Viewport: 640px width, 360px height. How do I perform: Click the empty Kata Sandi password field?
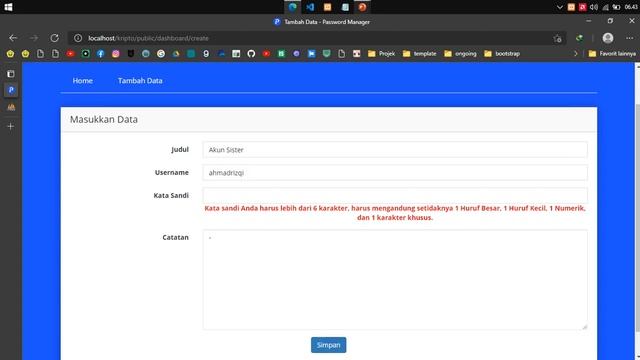pos(395,196)
